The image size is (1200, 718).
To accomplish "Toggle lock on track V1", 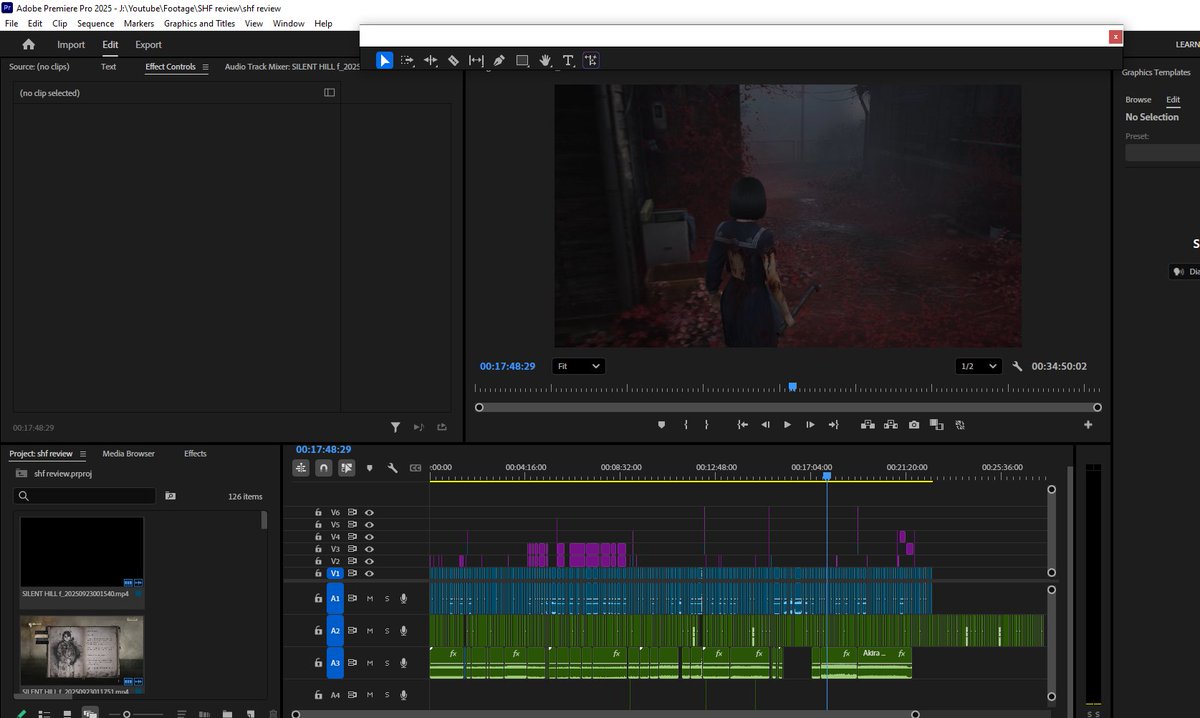I will click(318, 574).
